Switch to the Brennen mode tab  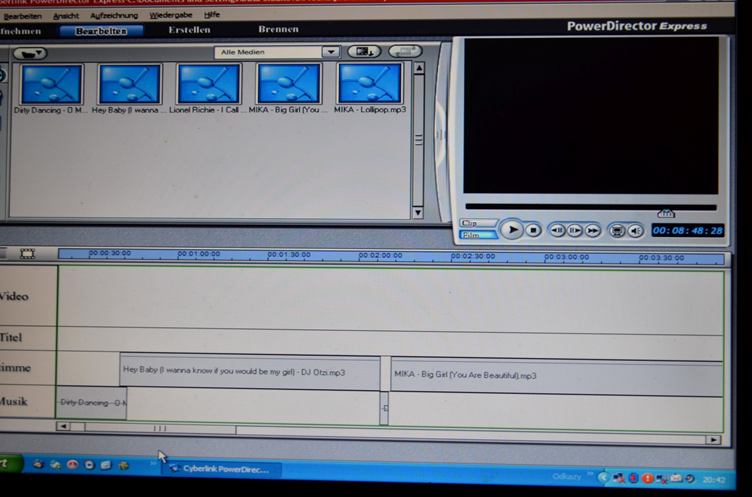coord(278,29)
